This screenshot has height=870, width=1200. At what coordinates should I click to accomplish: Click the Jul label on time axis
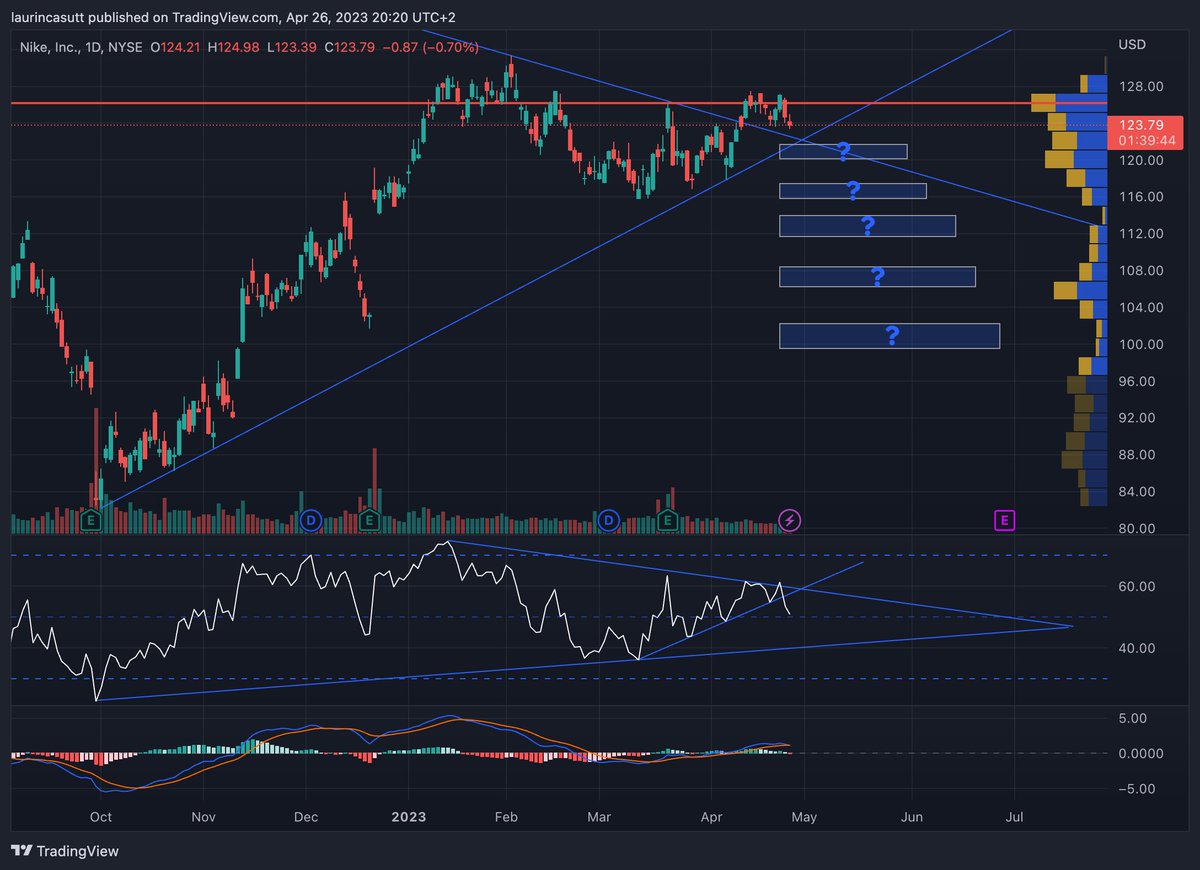(x=1015, y=817)
